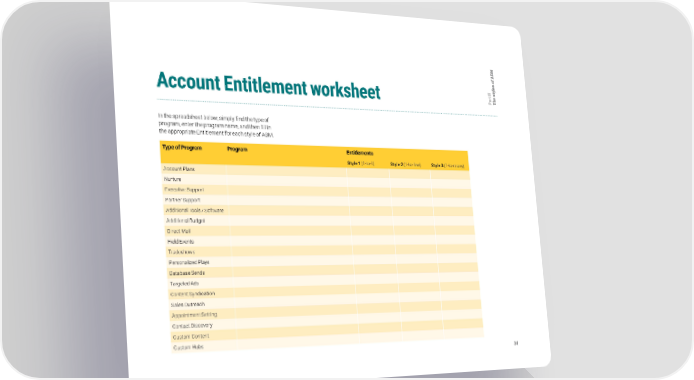Click the Database Sends row label
This screenshot has height=380, width=694.
187,273
